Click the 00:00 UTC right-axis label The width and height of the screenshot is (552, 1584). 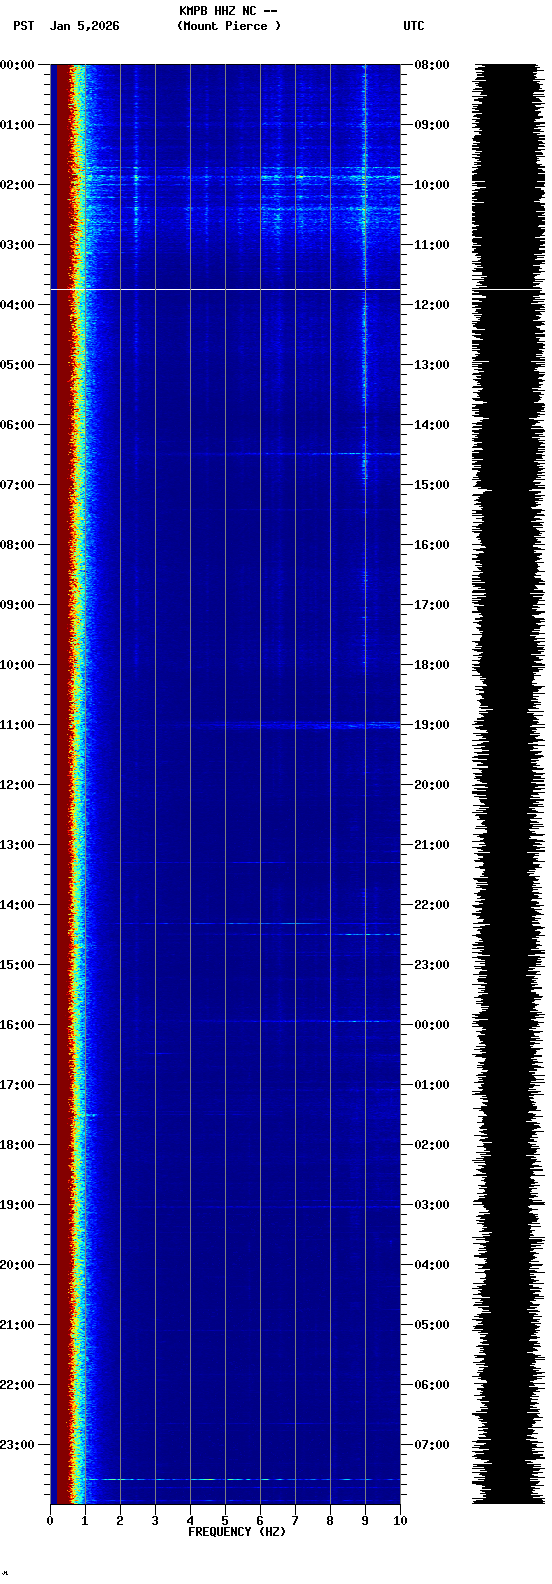[432, 1025]
